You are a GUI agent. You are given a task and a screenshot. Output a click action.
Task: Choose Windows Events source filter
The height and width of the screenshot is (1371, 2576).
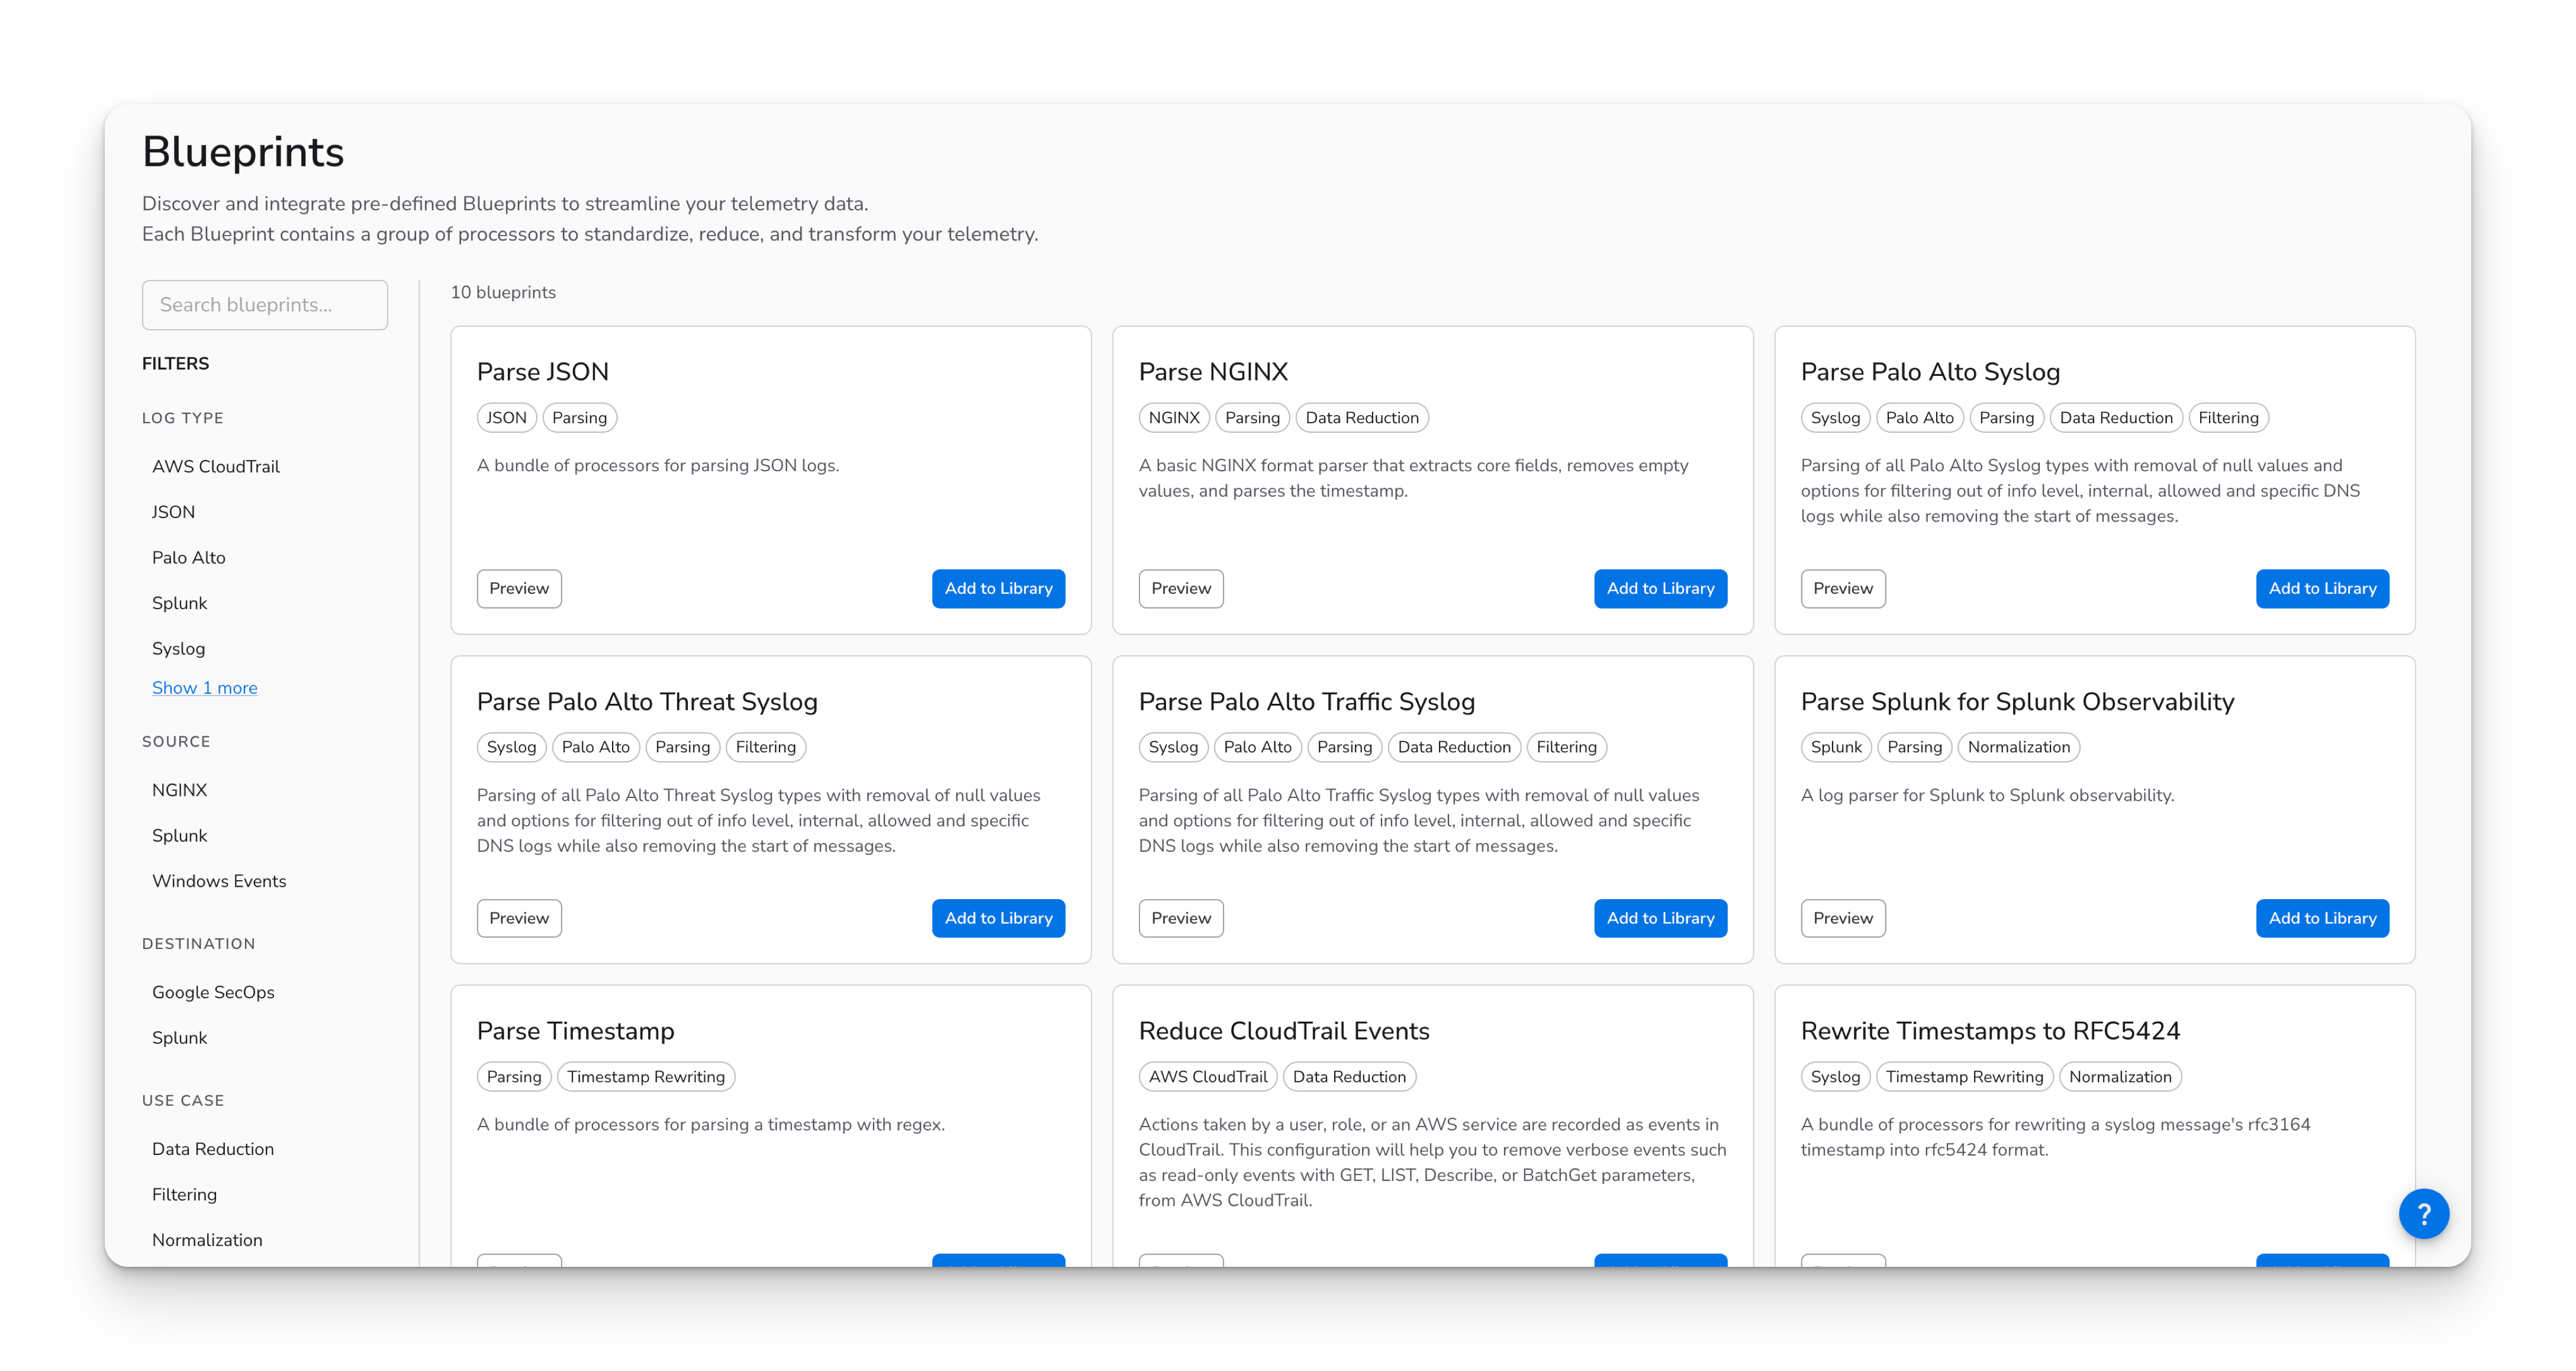[219, 881]
